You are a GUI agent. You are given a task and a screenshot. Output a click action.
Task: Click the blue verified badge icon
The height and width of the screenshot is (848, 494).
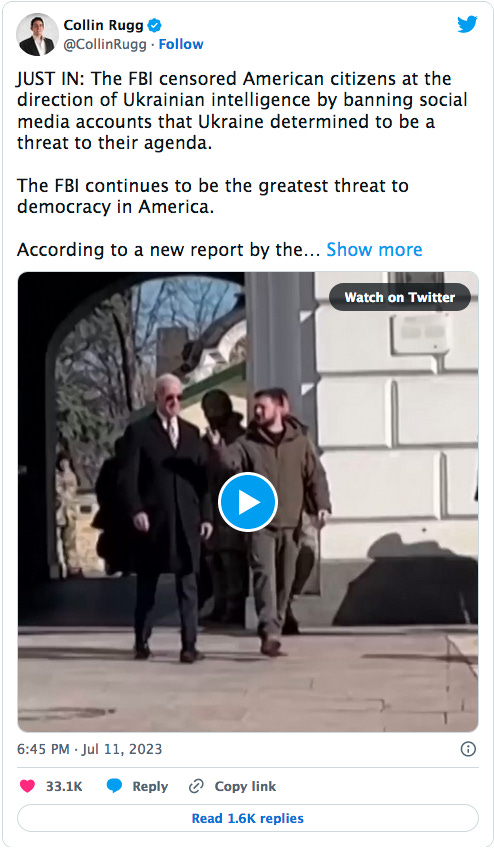pyautogui.click(x=155, y=25)
